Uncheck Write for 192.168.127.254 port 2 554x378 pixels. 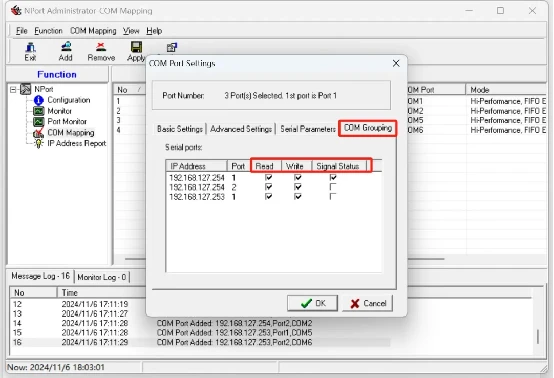[298, 187]
